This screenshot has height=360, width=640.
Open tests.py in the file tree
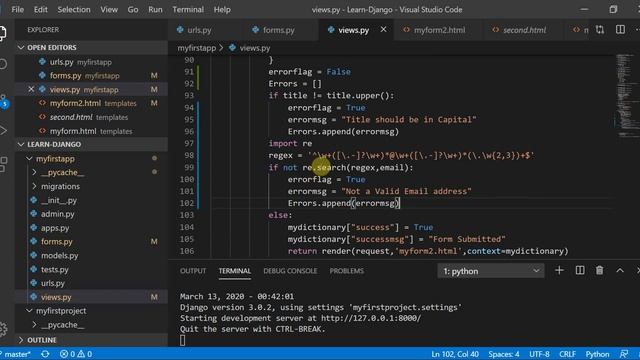(91, 269)
